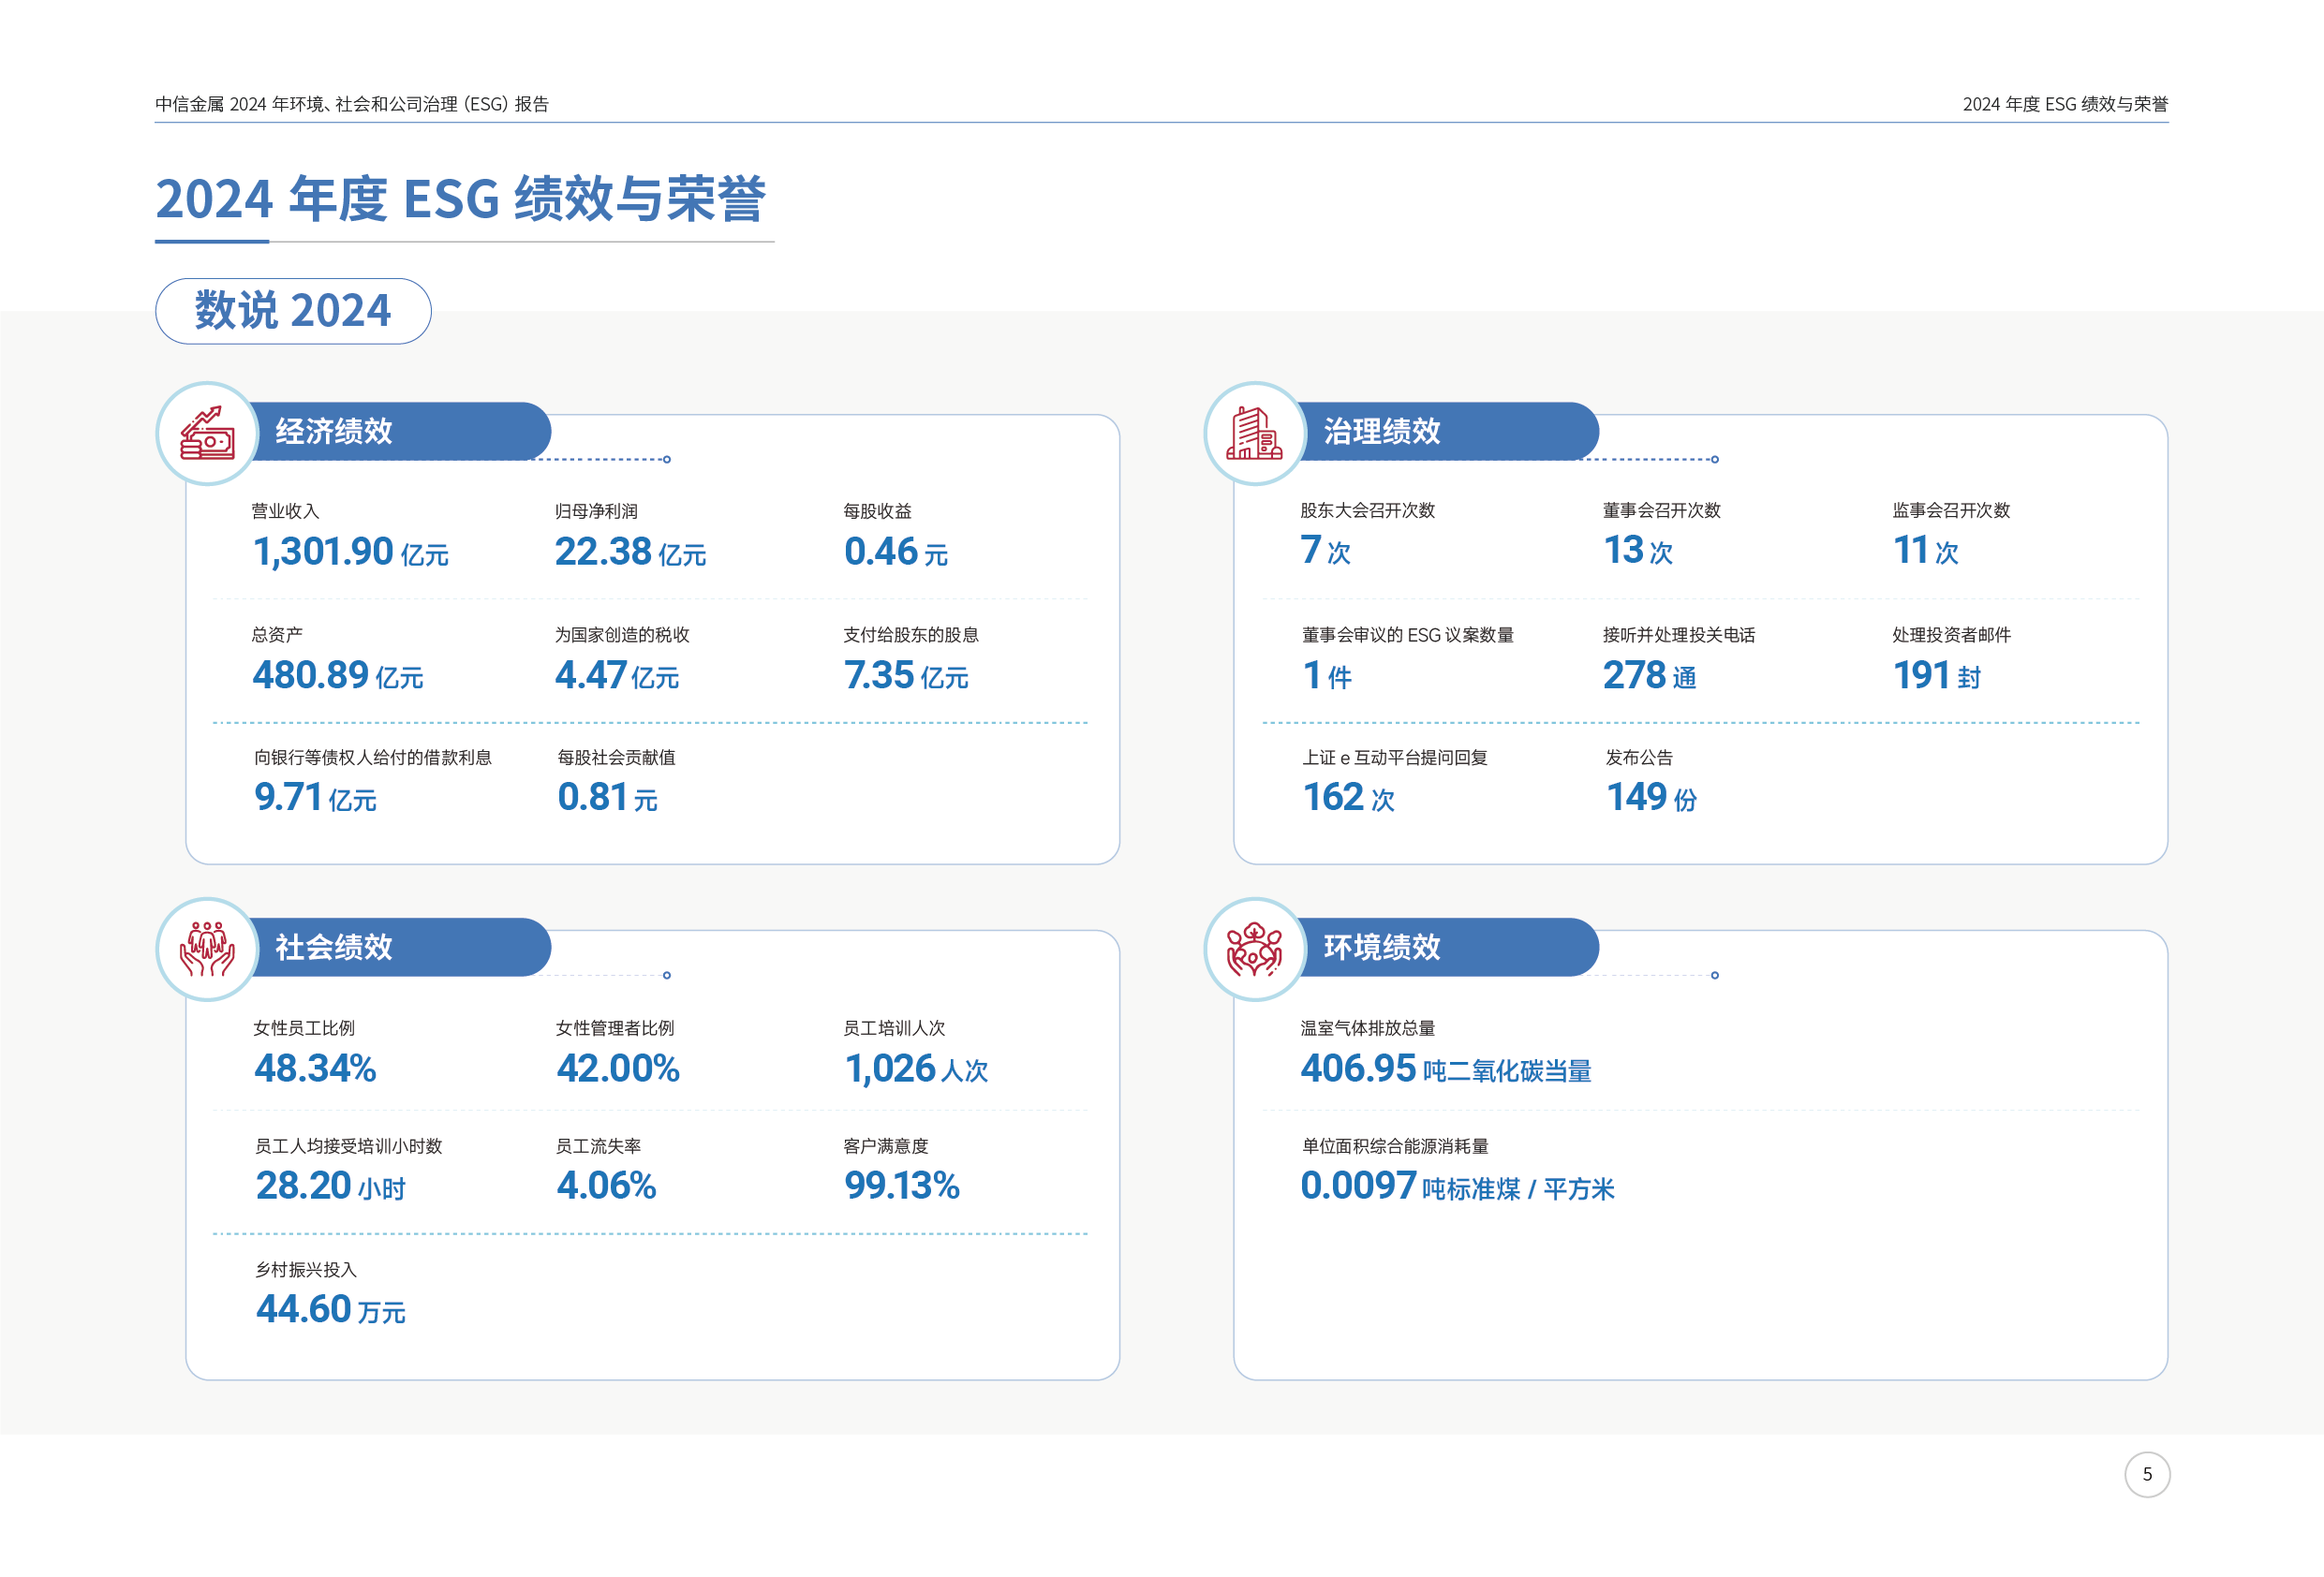The width and height of the screenshot is (2324, 1577).
Task: Select the 治理绩效 section header
Action: pyautogui.click(x=1381, y=431)
